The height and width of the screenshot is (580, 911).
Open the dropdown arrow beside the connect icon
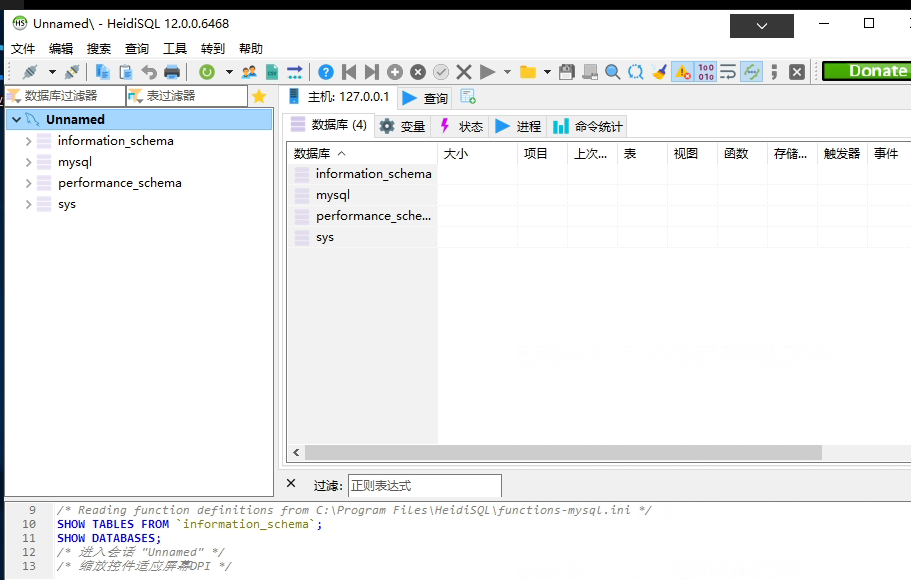(x=52, y=72)
